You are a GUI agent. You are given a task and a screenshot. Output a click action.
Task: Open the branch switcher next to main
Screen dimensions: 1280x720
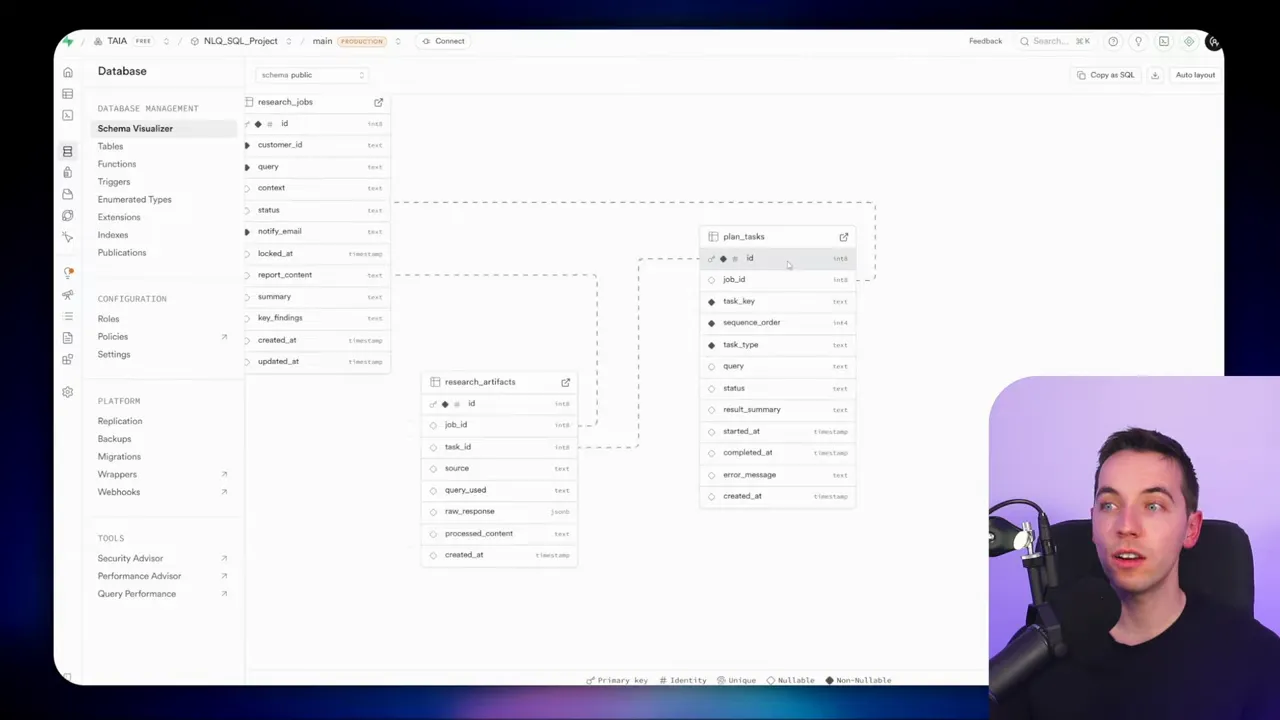coord(398,41)
